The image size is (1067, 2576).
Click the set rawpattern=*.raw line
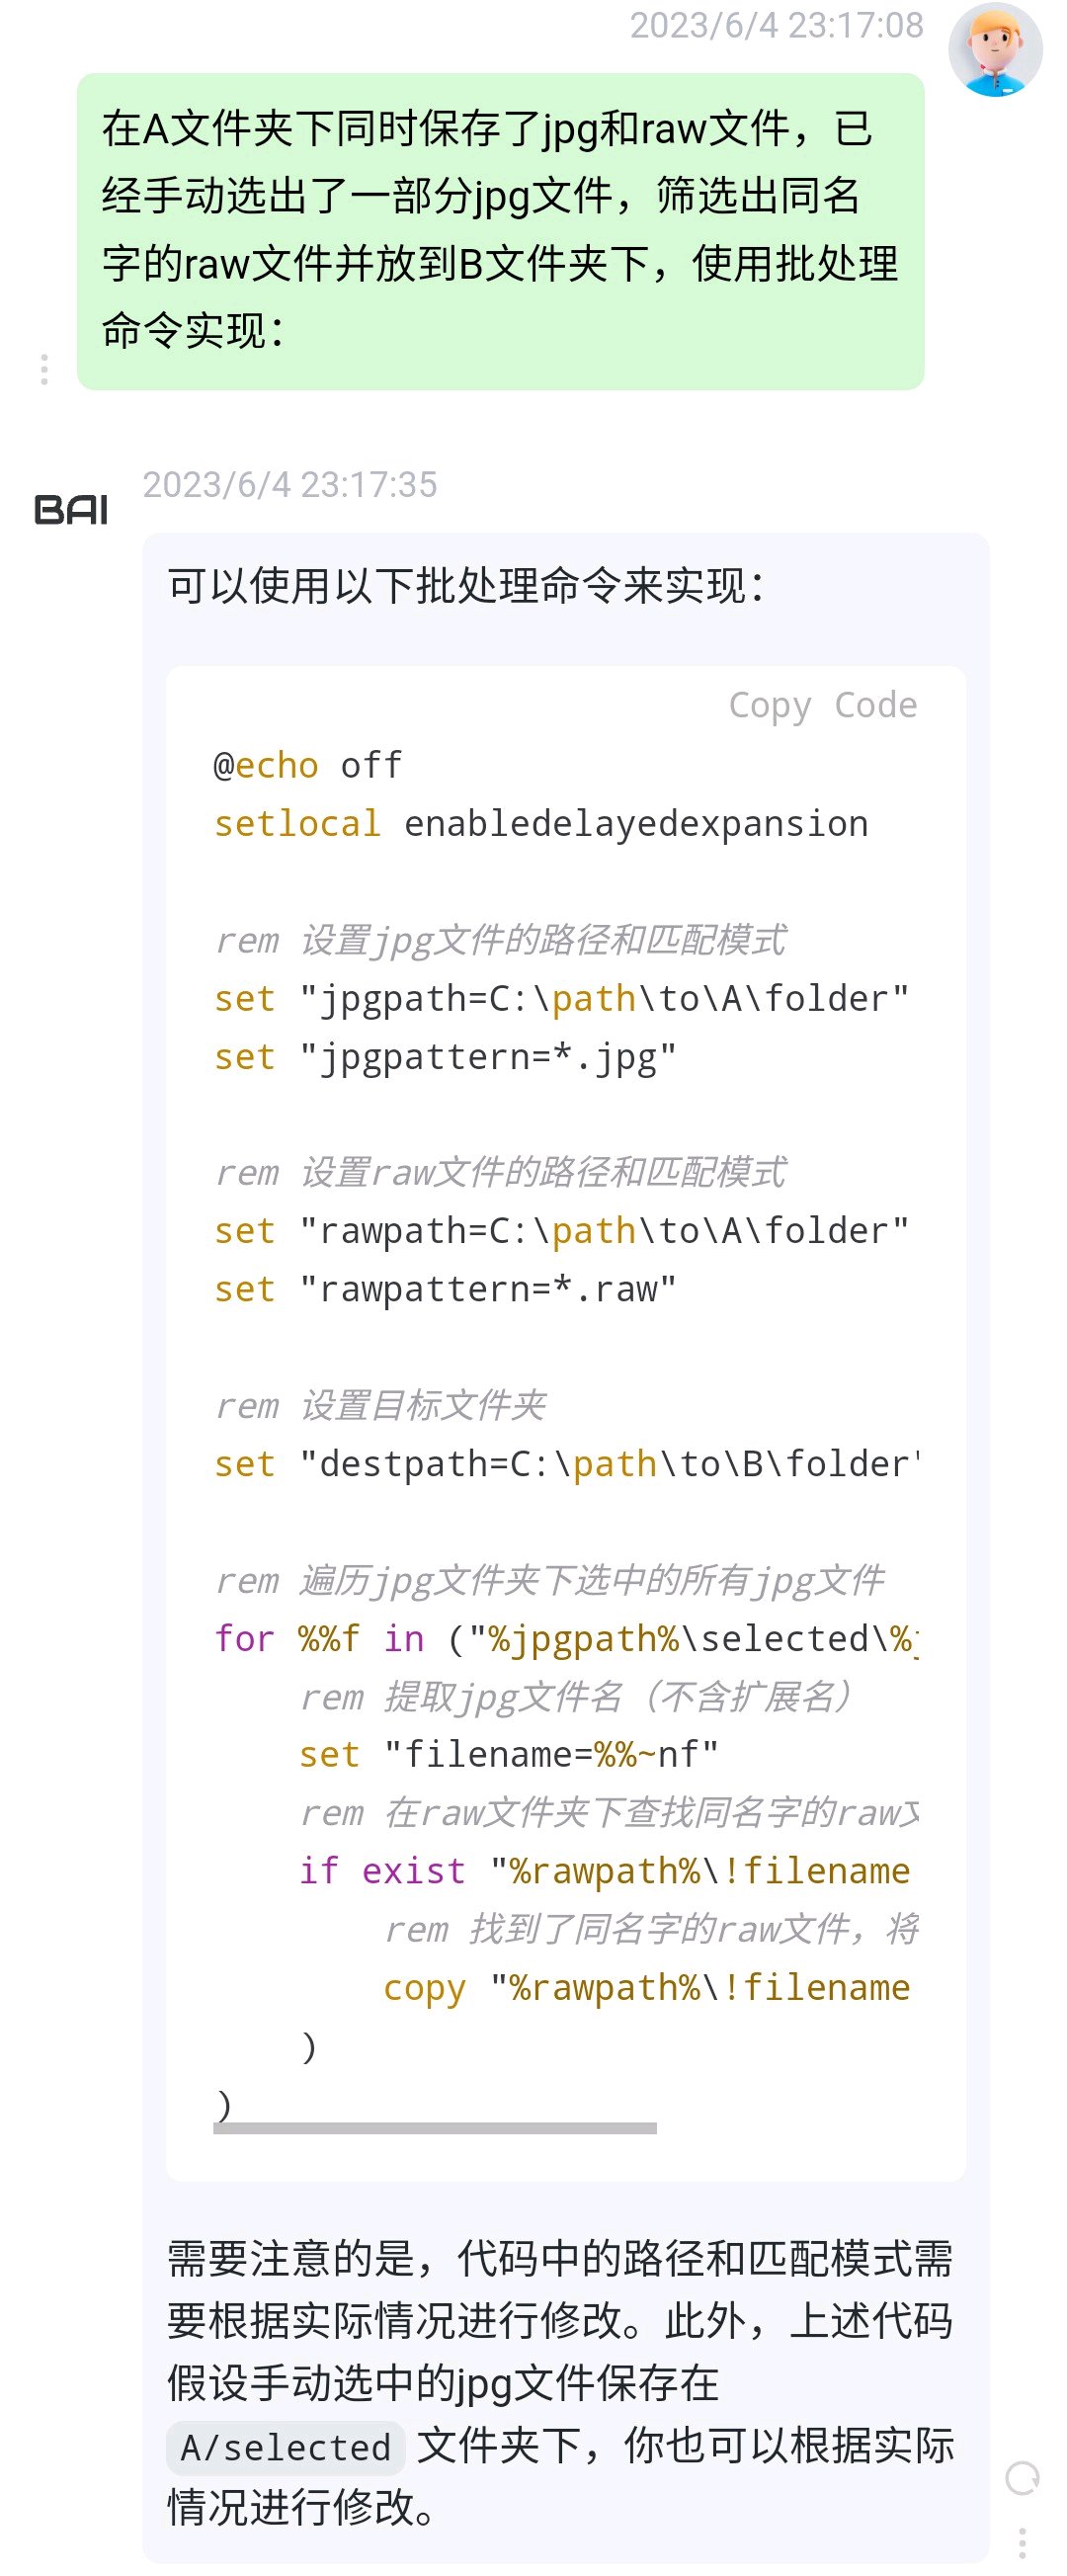(x=446, y=1290)
